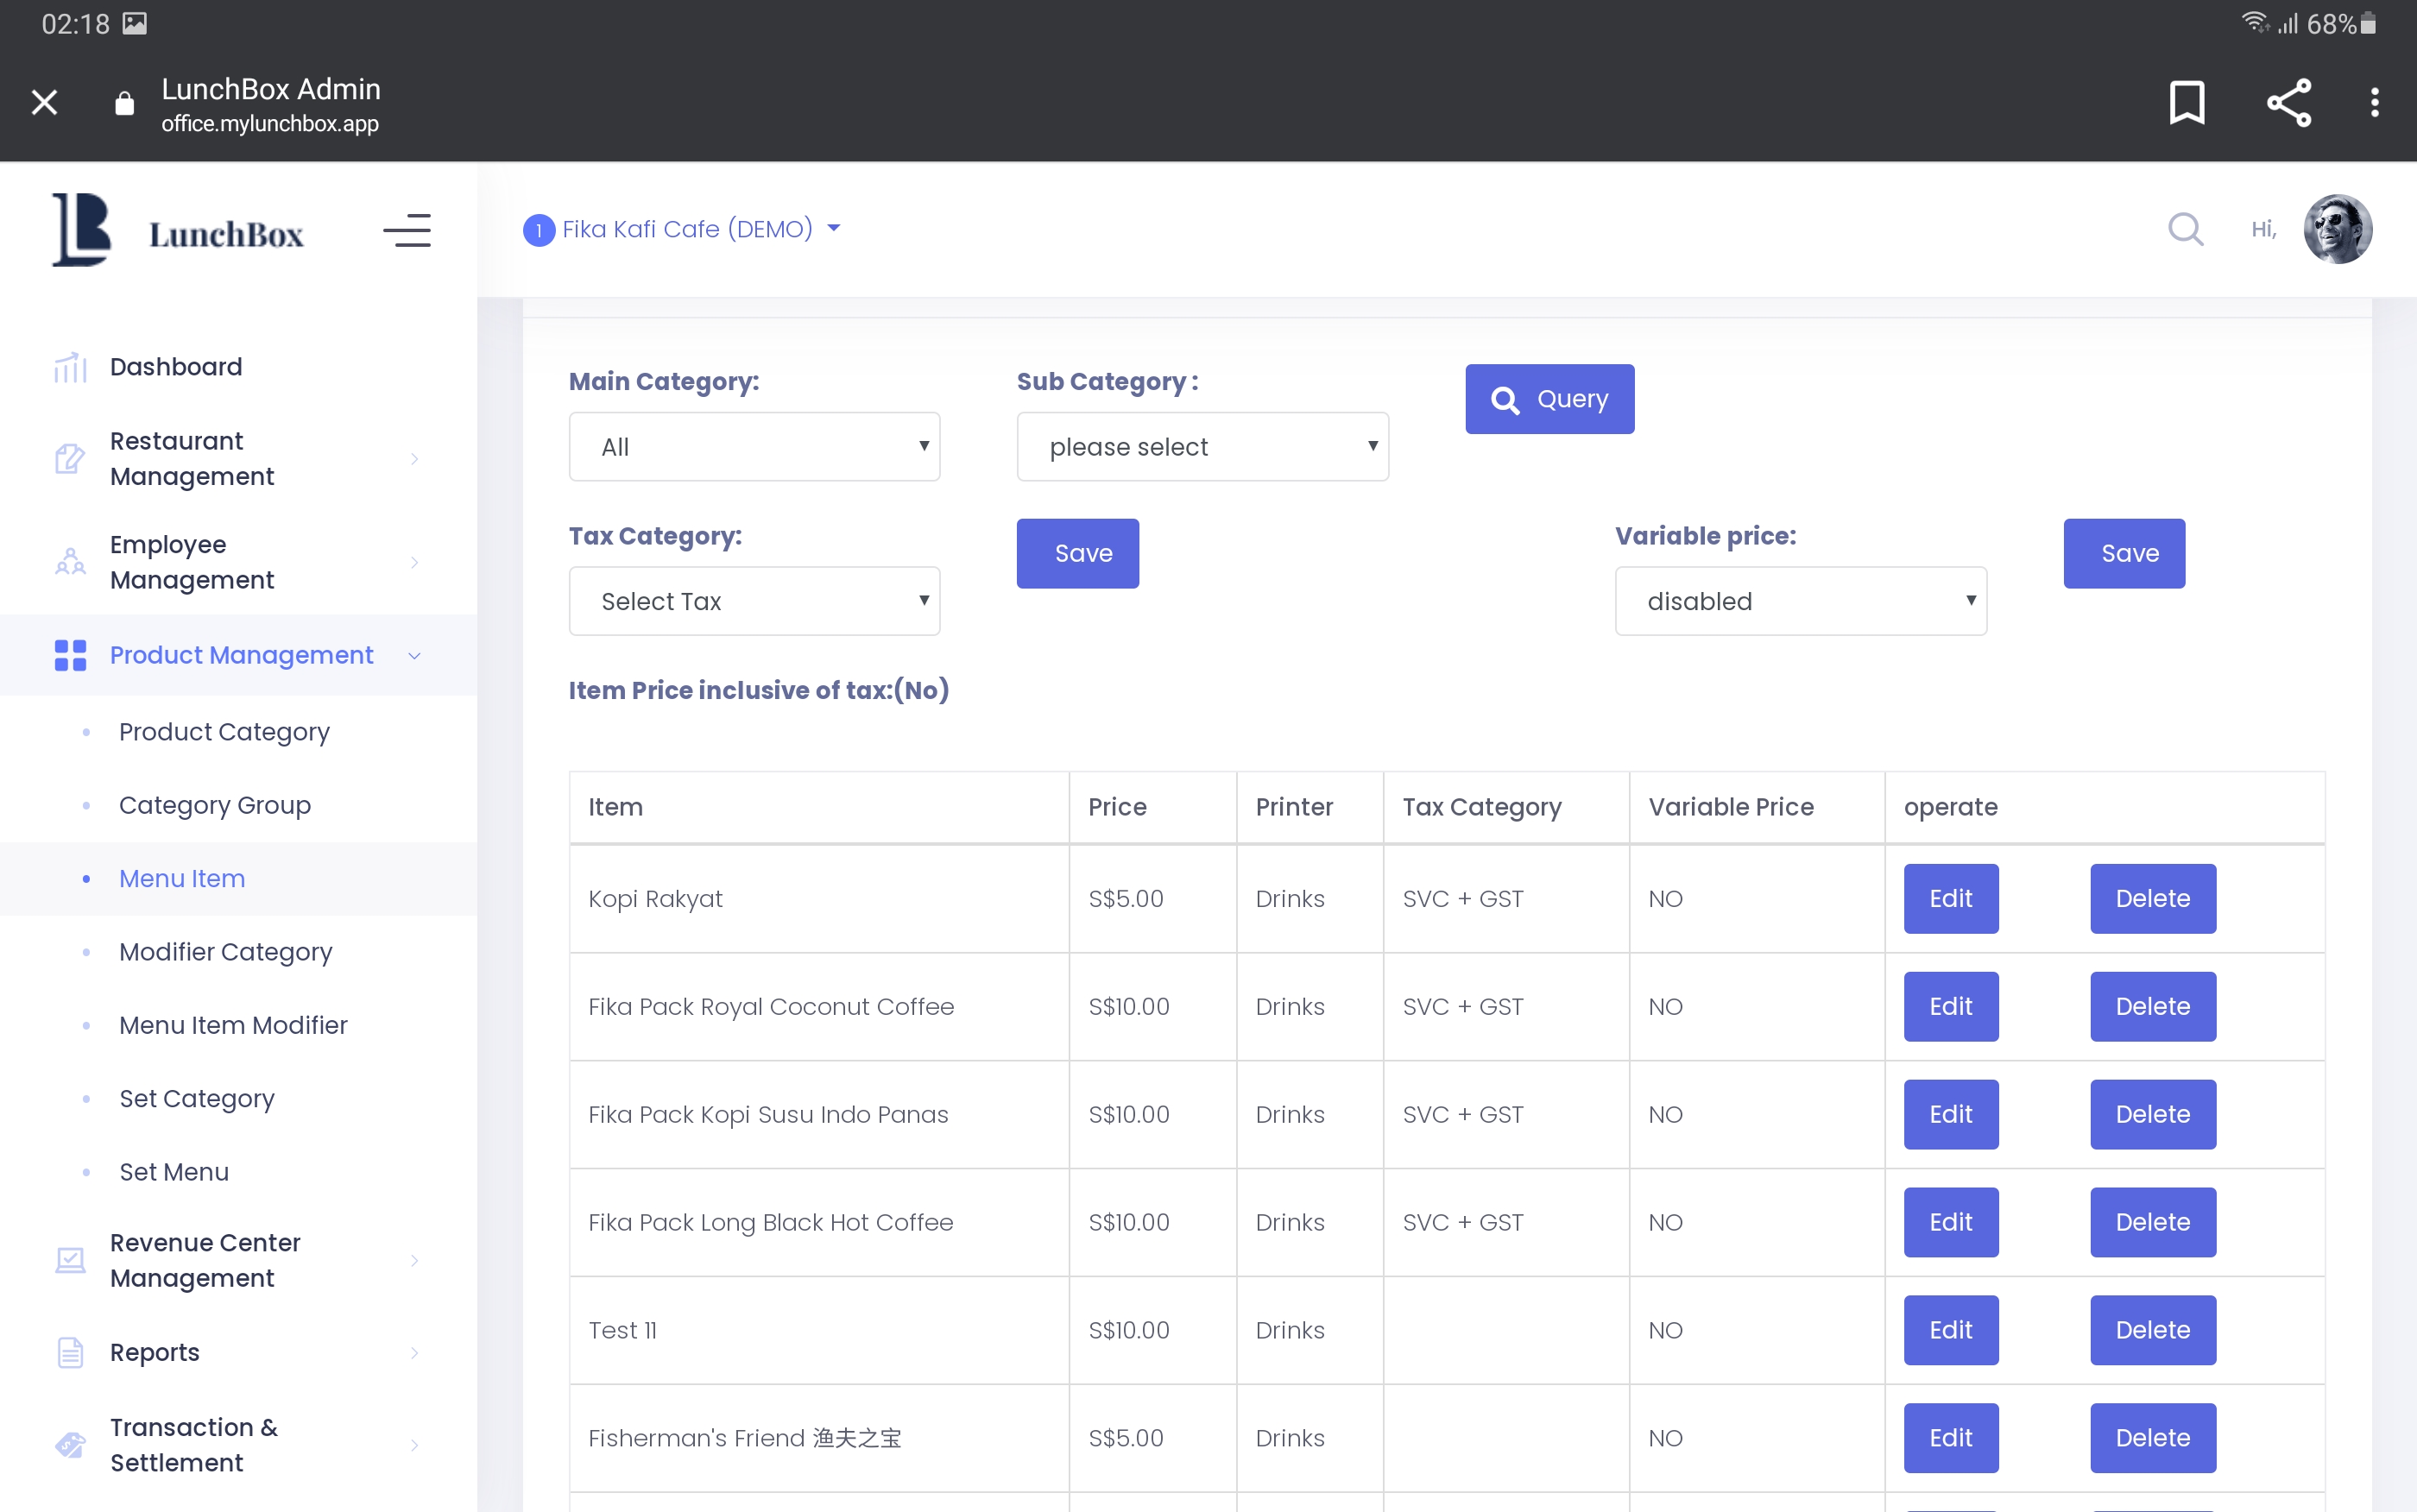Open Modifier Category in sidebar
The image size is (2417, 1512).
225,951
